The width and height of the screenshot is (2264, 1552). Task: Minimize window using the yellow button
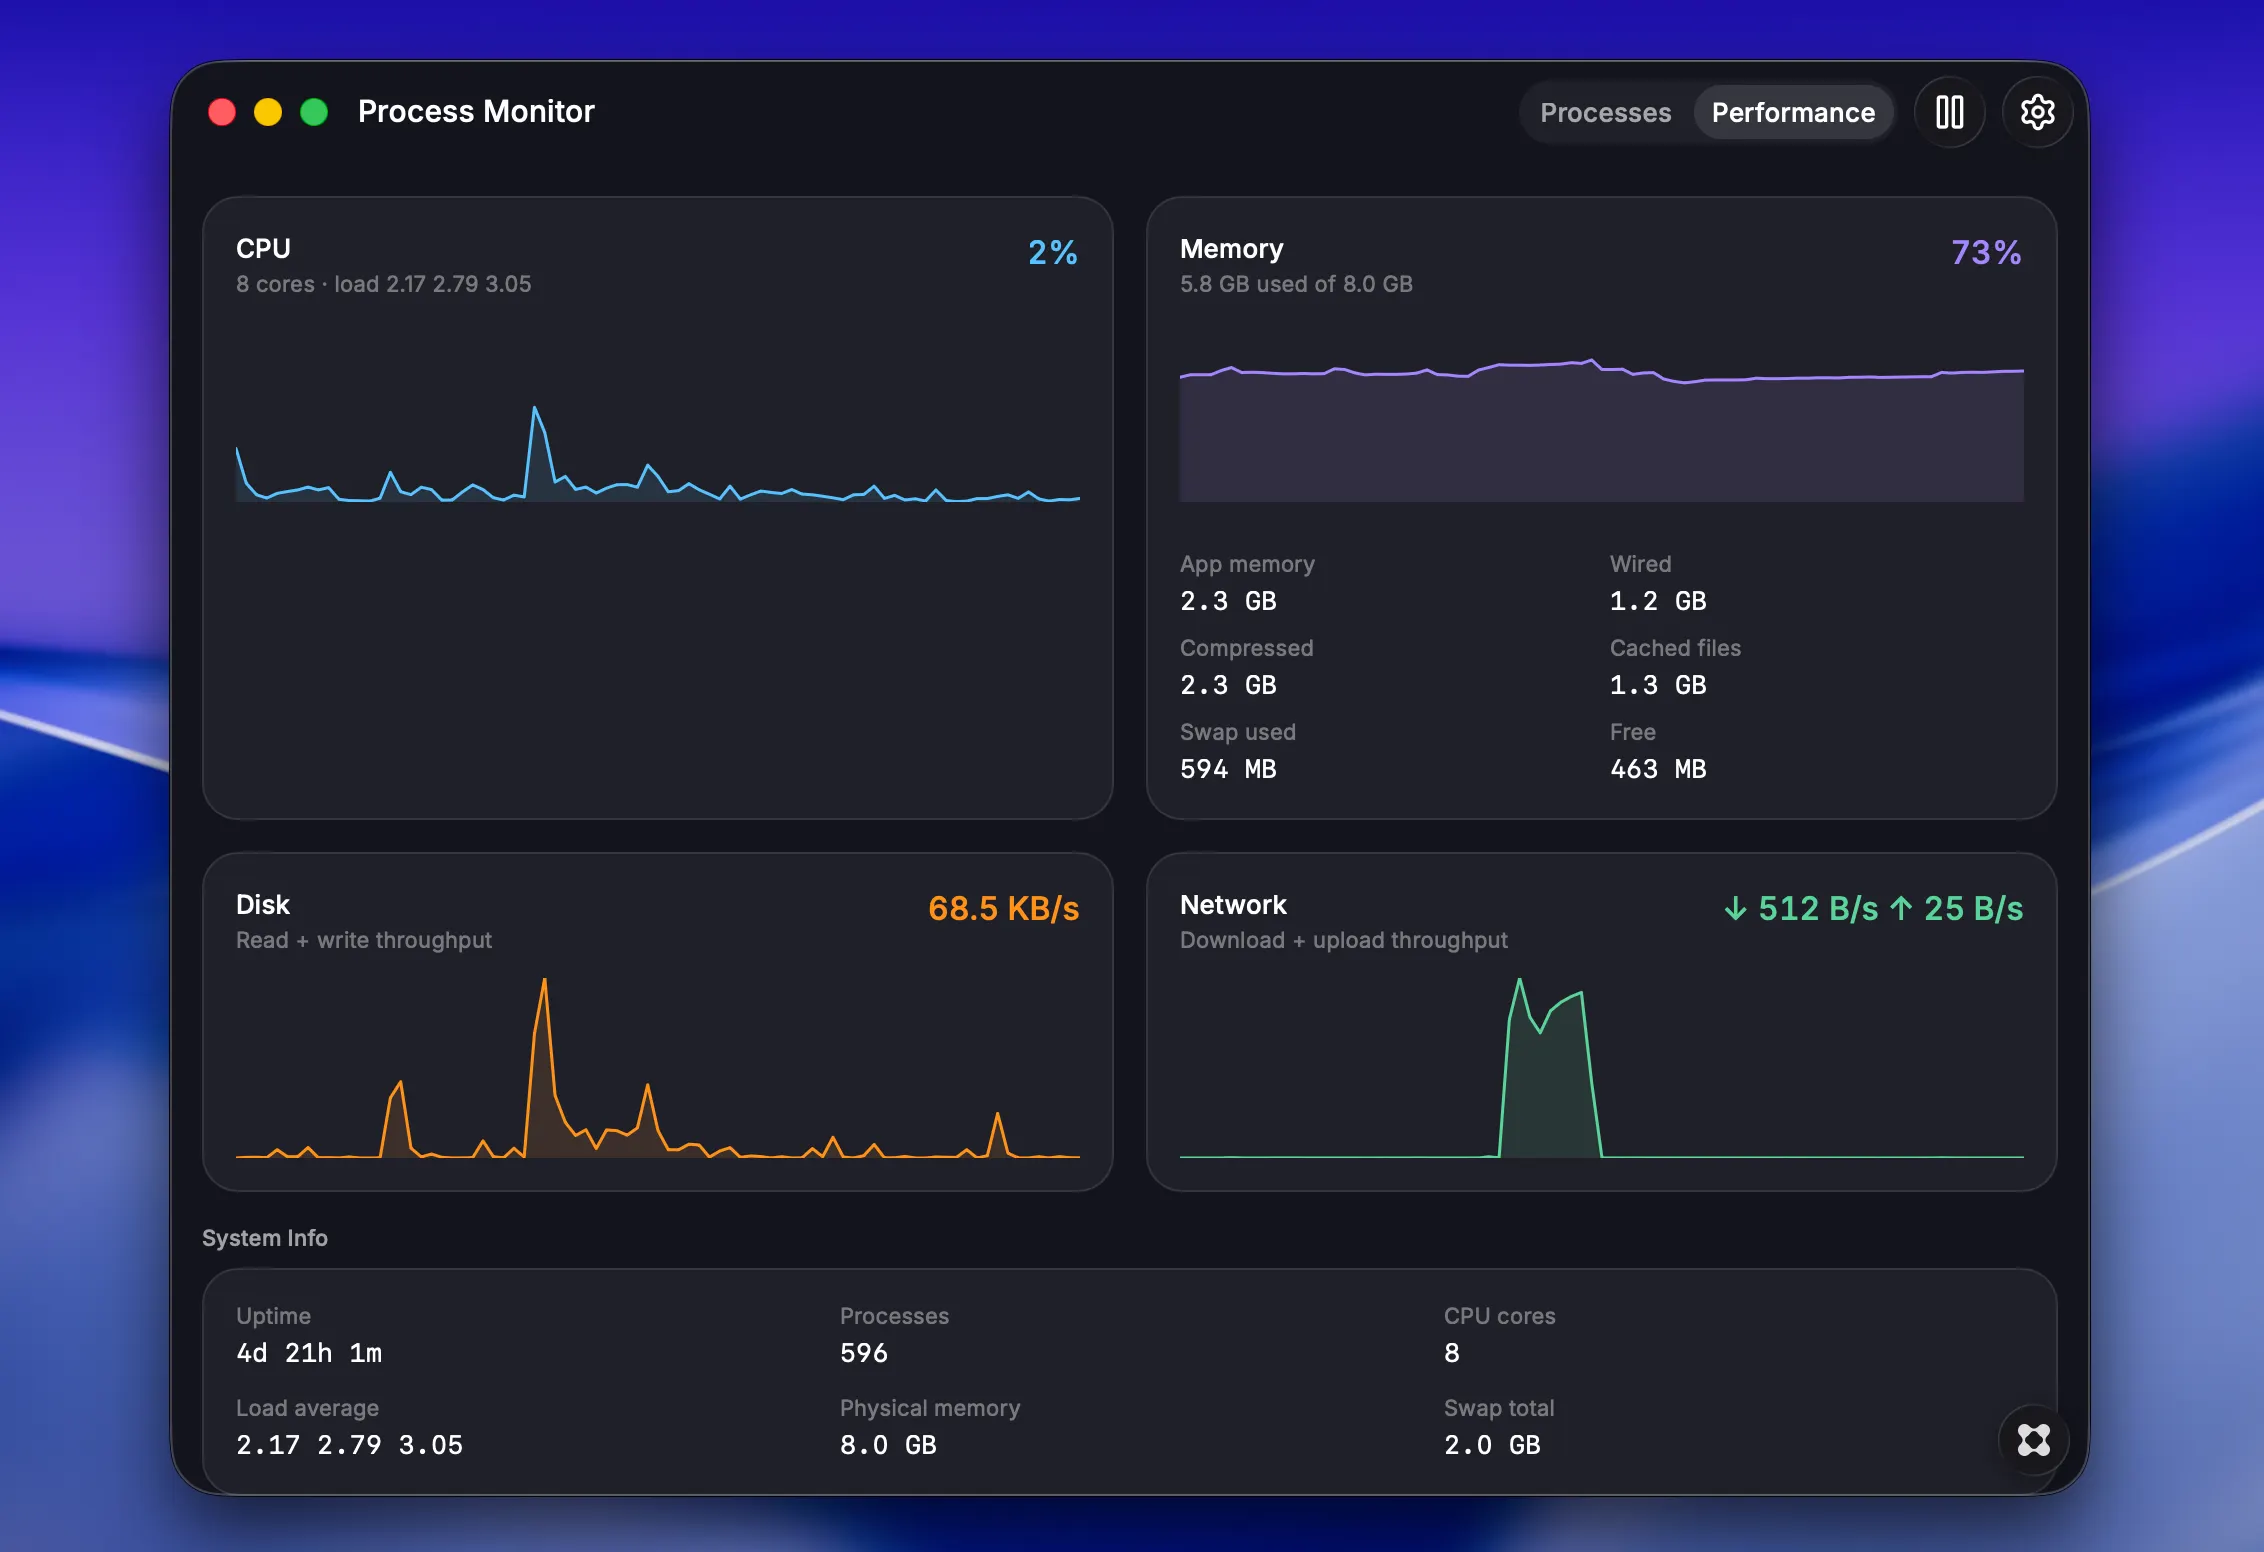pos(268,112)
